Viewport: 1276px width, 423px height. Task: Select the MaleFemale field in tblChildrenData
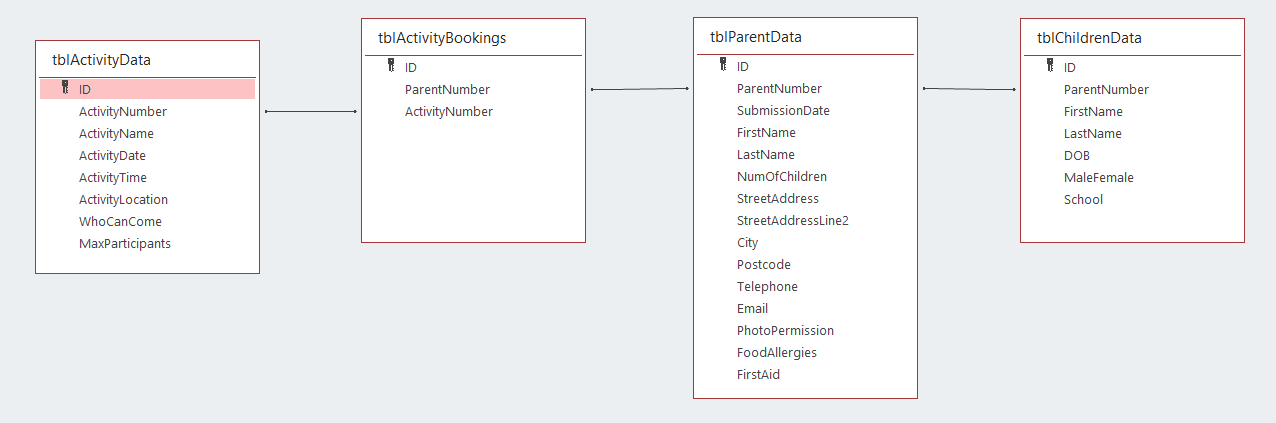coord(1098,178)
